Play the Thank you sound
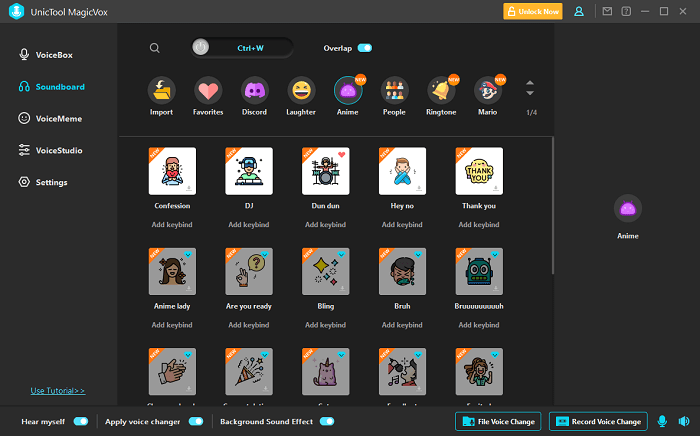 (479, 171)
